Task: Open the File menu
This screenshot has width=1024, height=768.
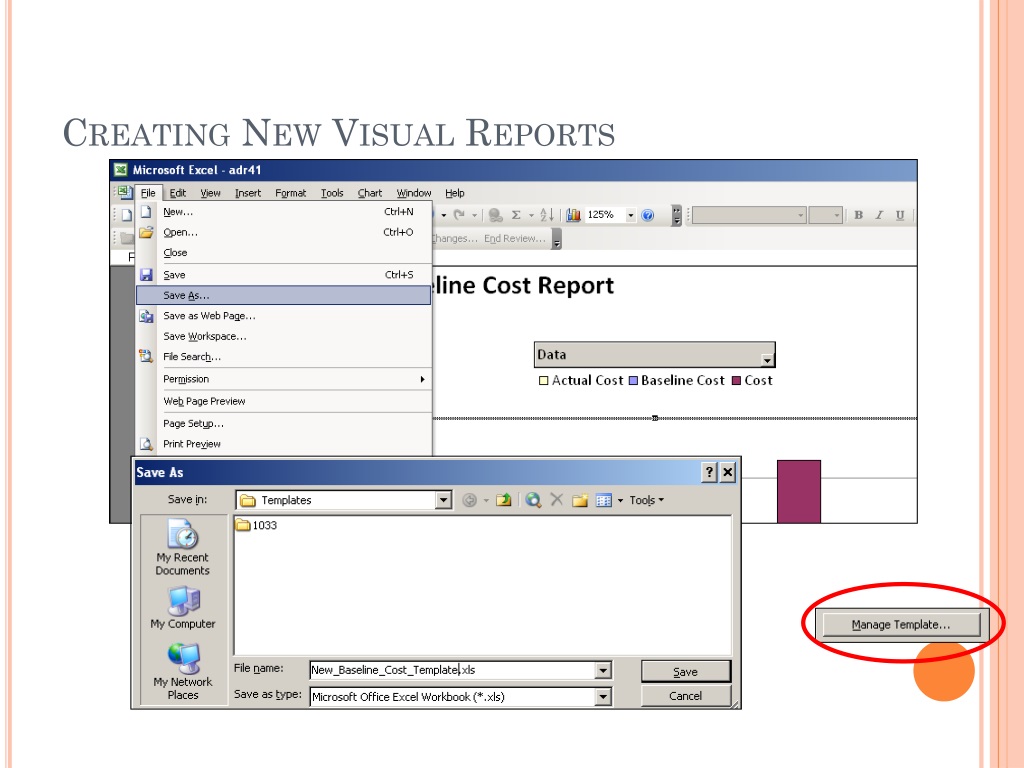Action: [148, 193]
